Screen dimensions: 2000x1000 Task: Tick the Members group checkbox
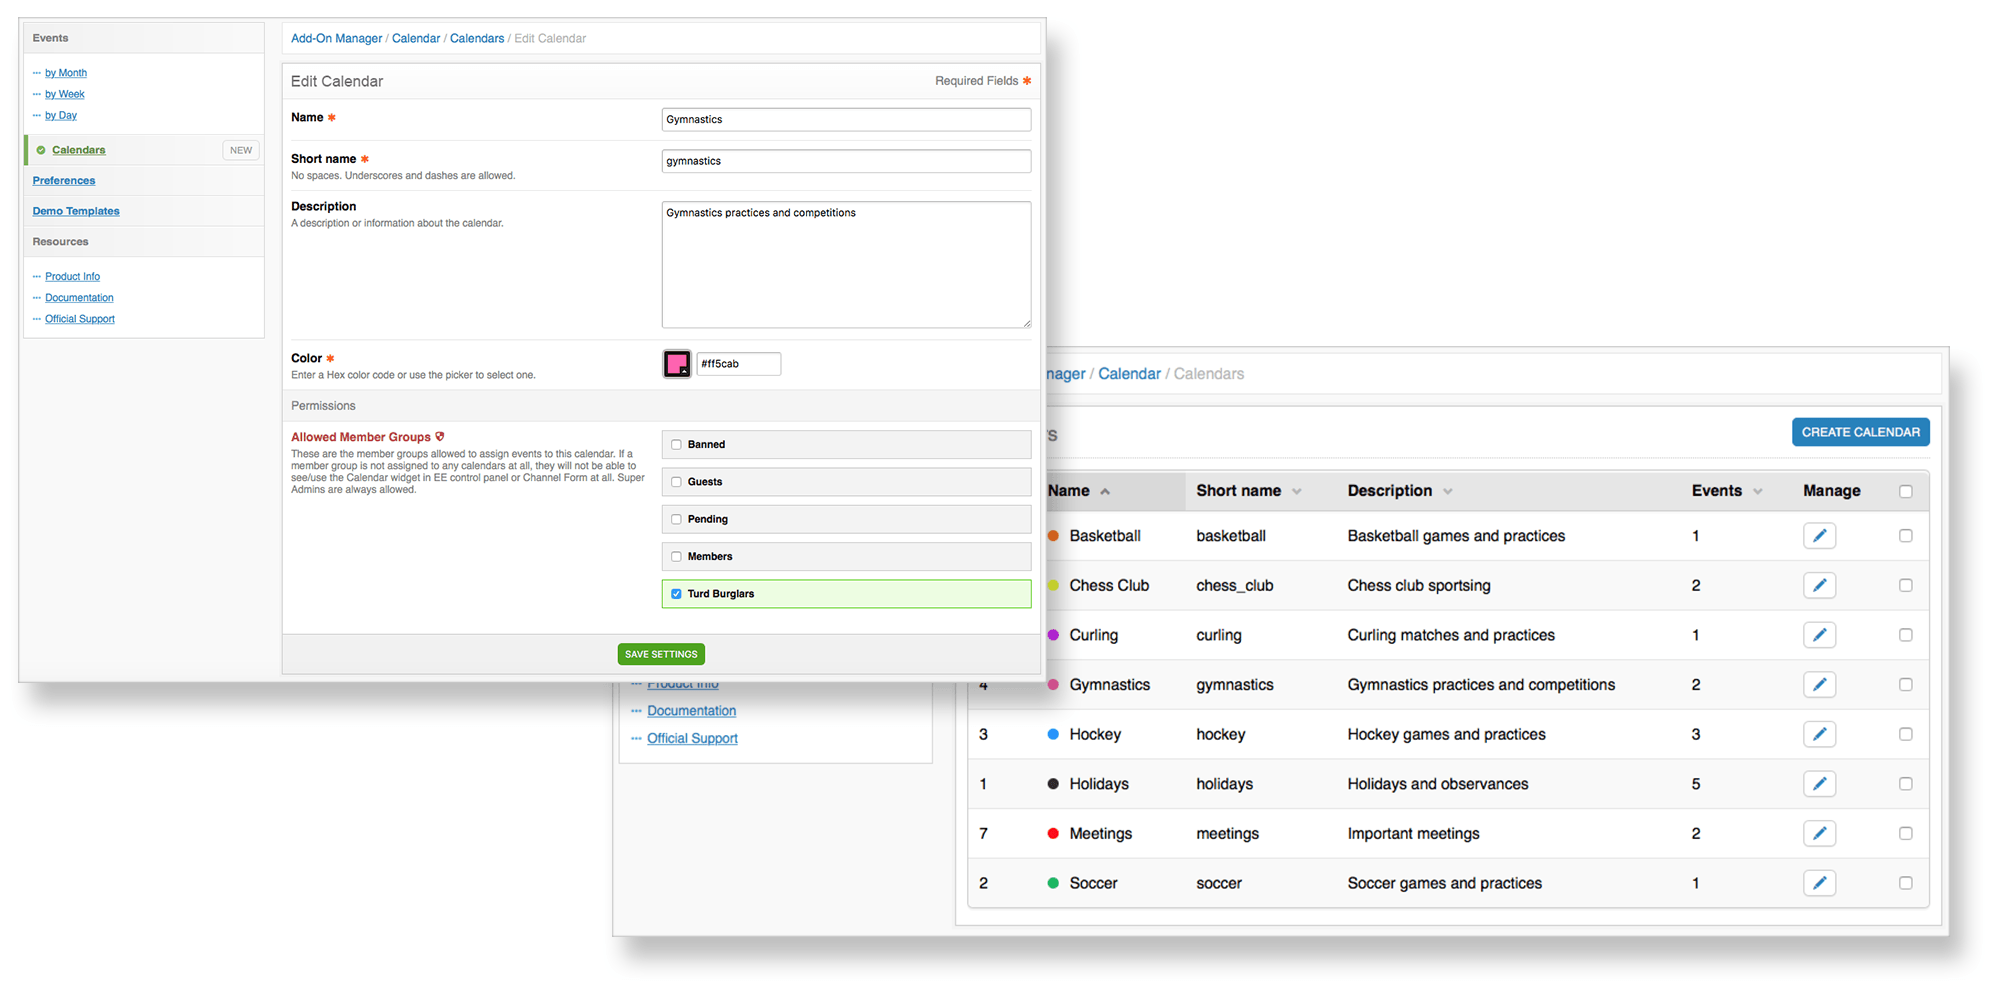[x=676, y=557]
